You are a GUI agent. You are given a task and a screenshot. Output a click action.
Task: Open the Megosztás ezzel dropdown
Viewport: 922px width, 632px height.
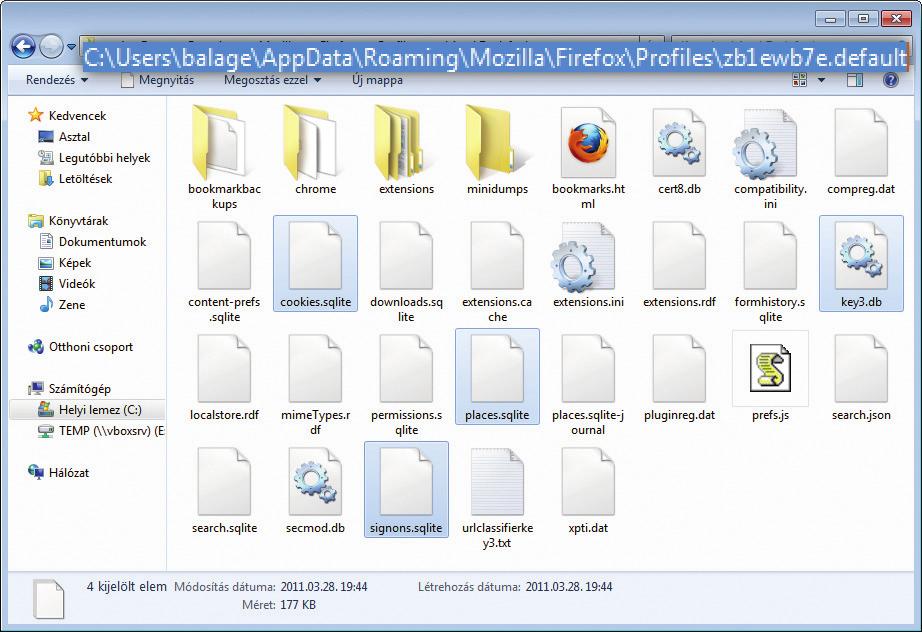coord(272,80)
